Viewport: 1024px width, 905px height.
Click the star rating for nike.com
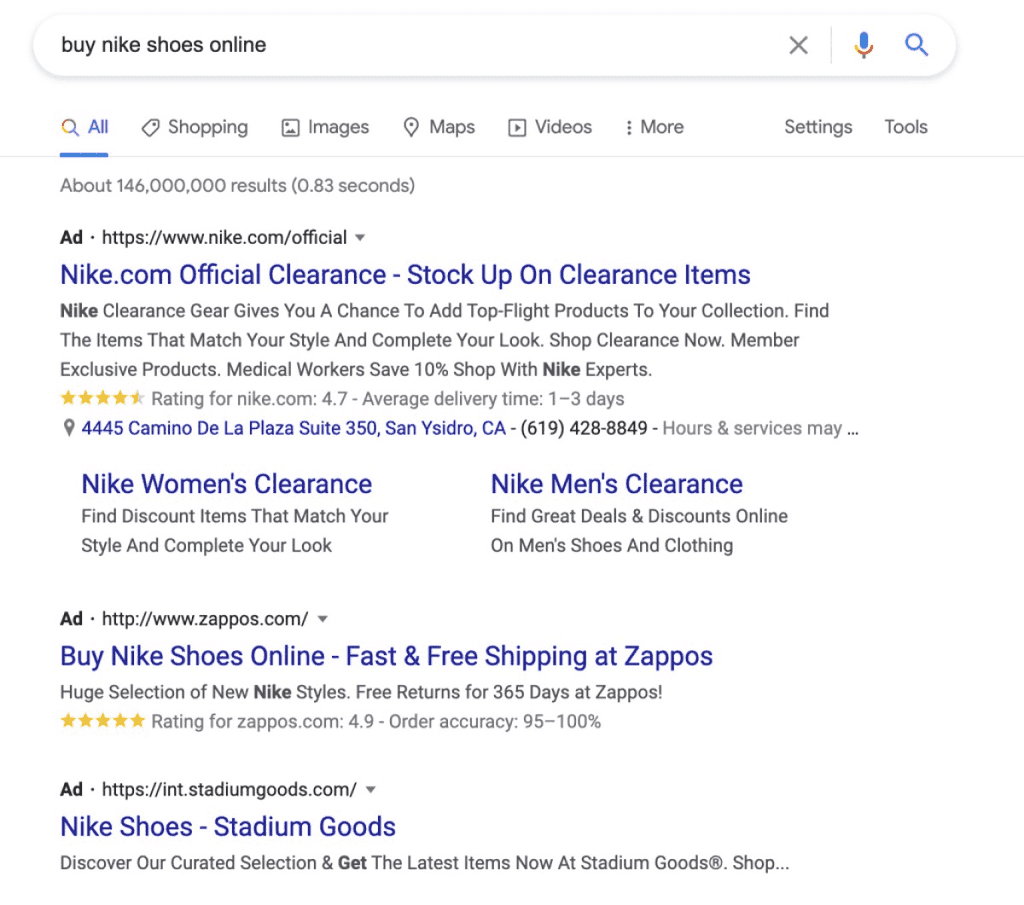[102, 398]
